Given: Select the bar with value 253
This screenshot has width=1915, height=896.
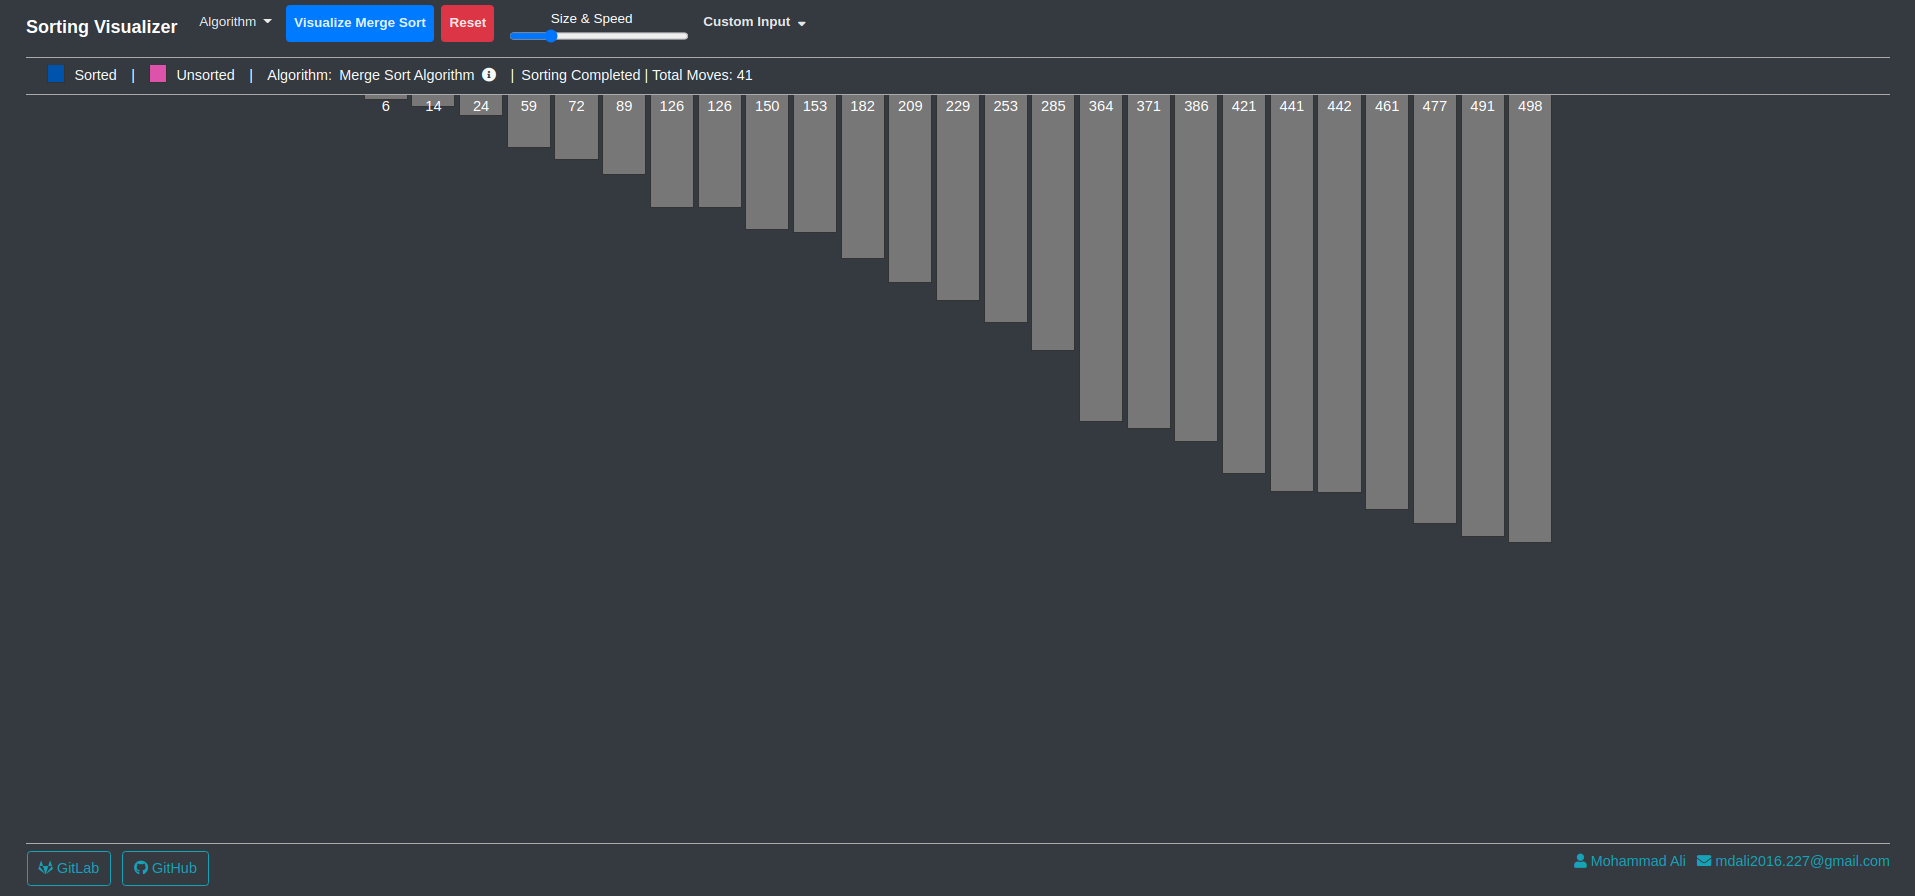Looking at the screenshot, I should pos(1006,209).
